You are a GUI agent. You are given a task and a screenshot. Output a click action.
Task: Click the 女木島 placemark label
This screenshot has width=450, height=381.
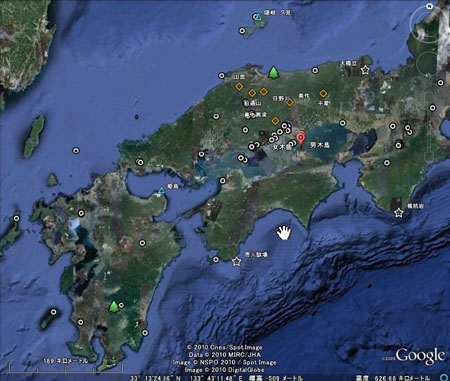[x=282, y=147]
